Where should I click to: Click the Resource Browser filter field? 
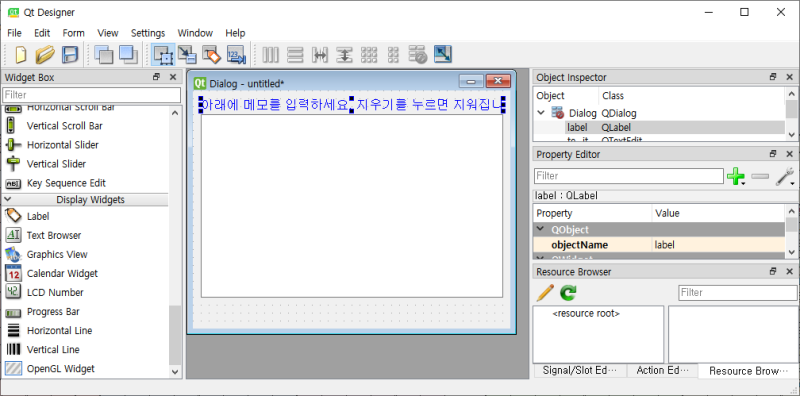(738, 293)
